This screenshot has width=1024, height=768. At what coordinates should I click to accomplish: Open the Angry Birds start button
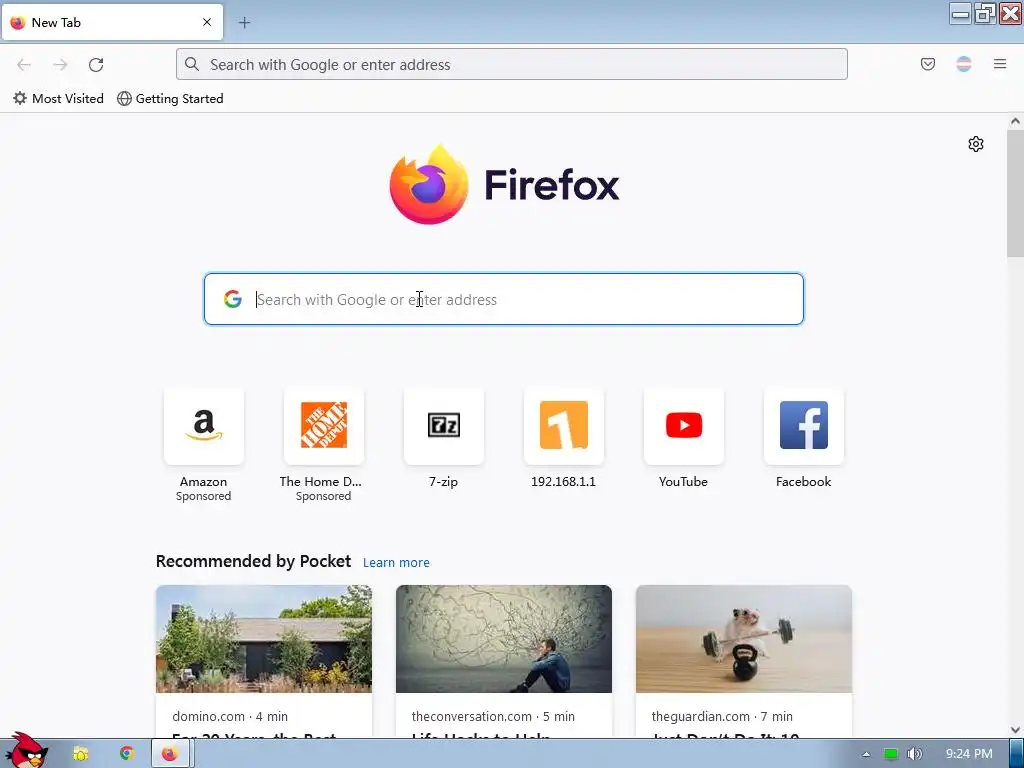[25, 750]
